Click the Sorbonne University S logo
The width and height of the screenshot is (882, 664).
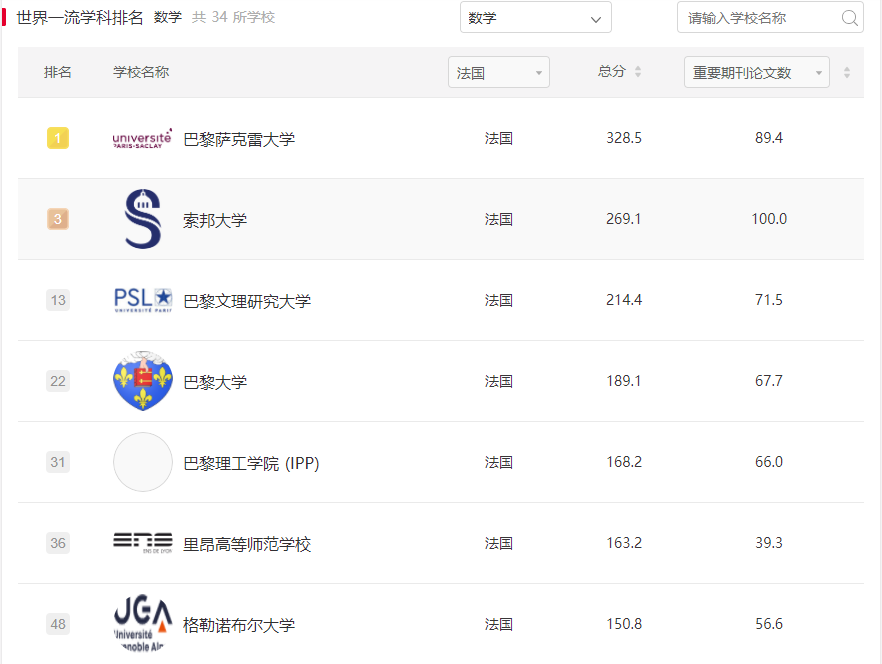point(143,219)
